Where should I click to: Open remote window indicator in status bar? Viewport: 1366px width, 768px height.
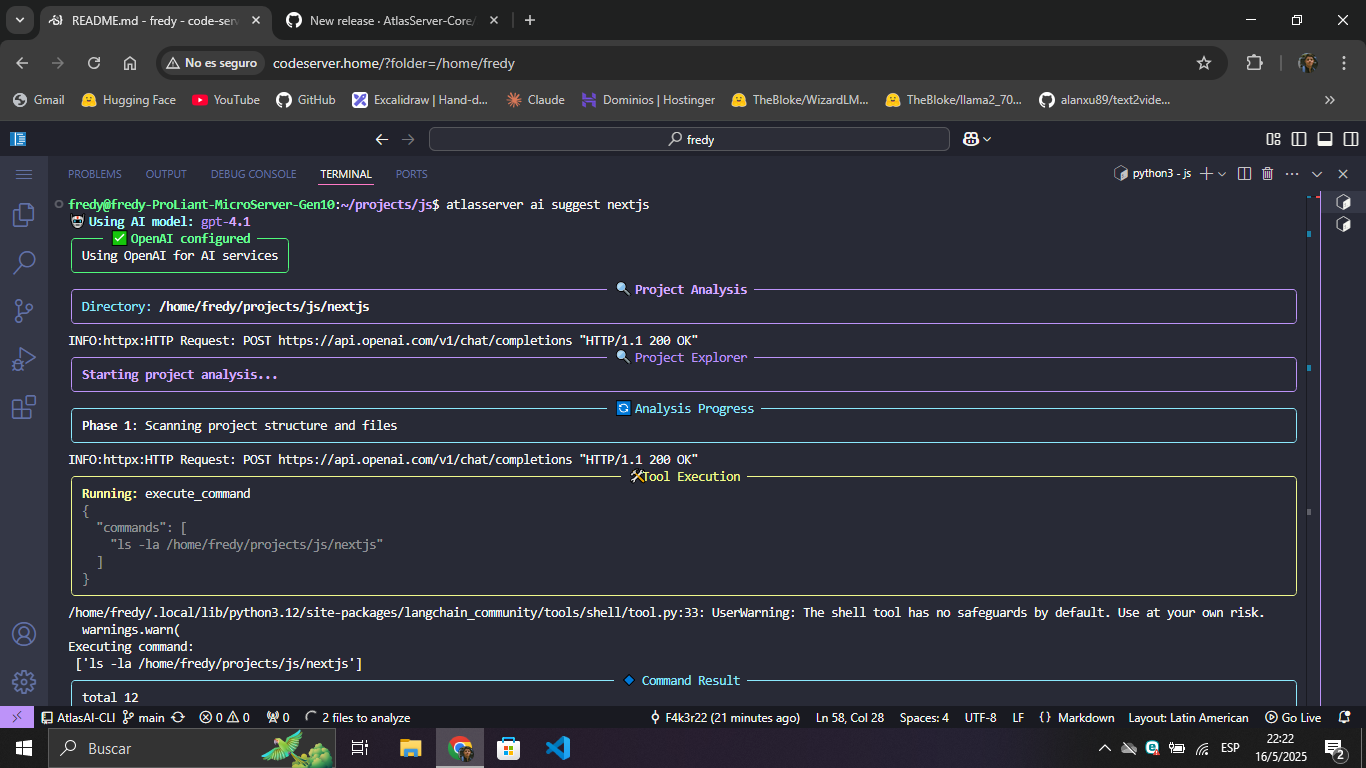17,717
